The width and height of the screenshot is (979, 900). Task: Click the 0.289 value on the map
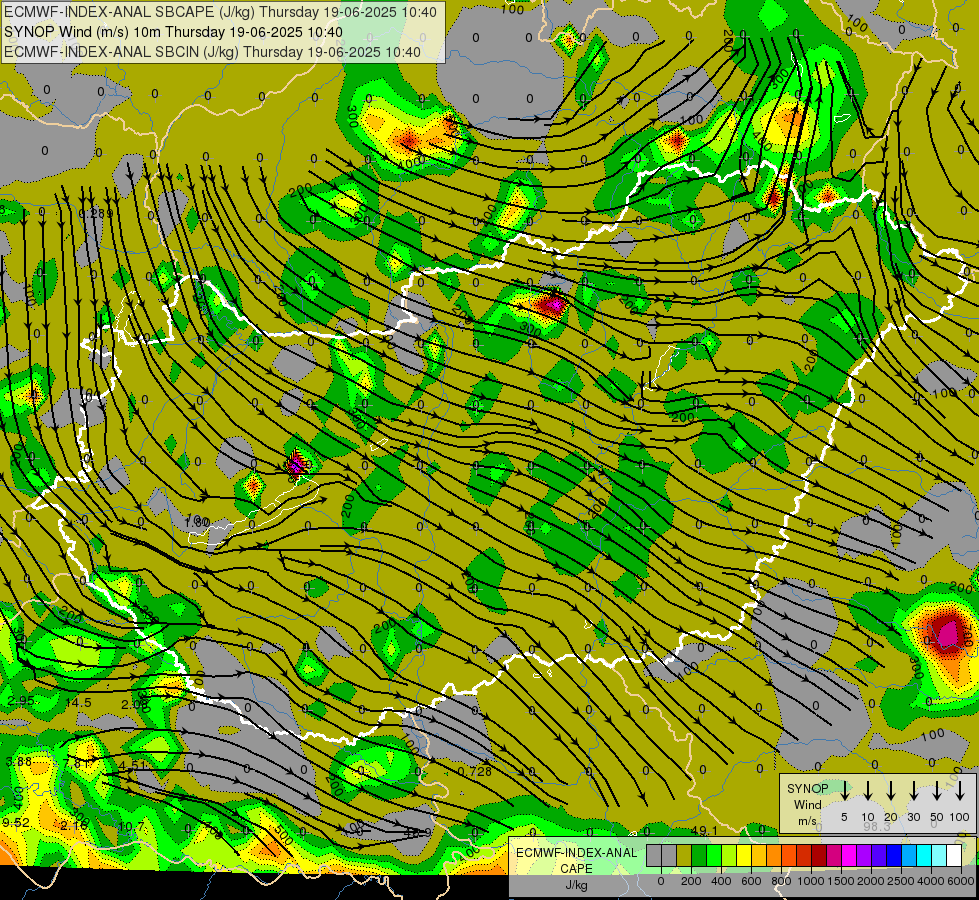(96, 213)
